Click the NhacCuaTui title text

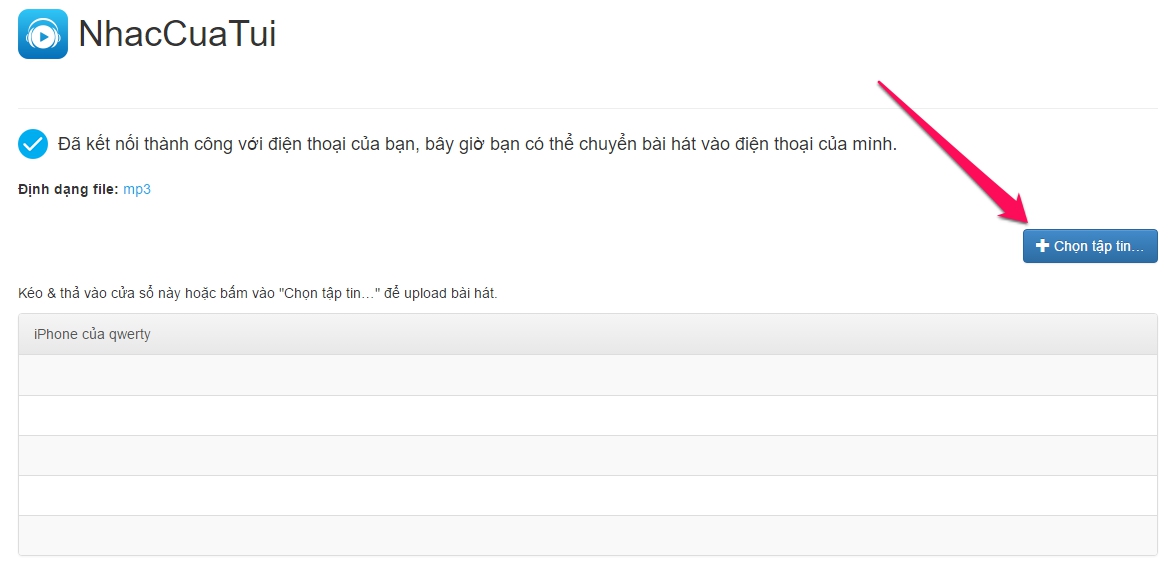pyautogui.click(x=177, y=34)
